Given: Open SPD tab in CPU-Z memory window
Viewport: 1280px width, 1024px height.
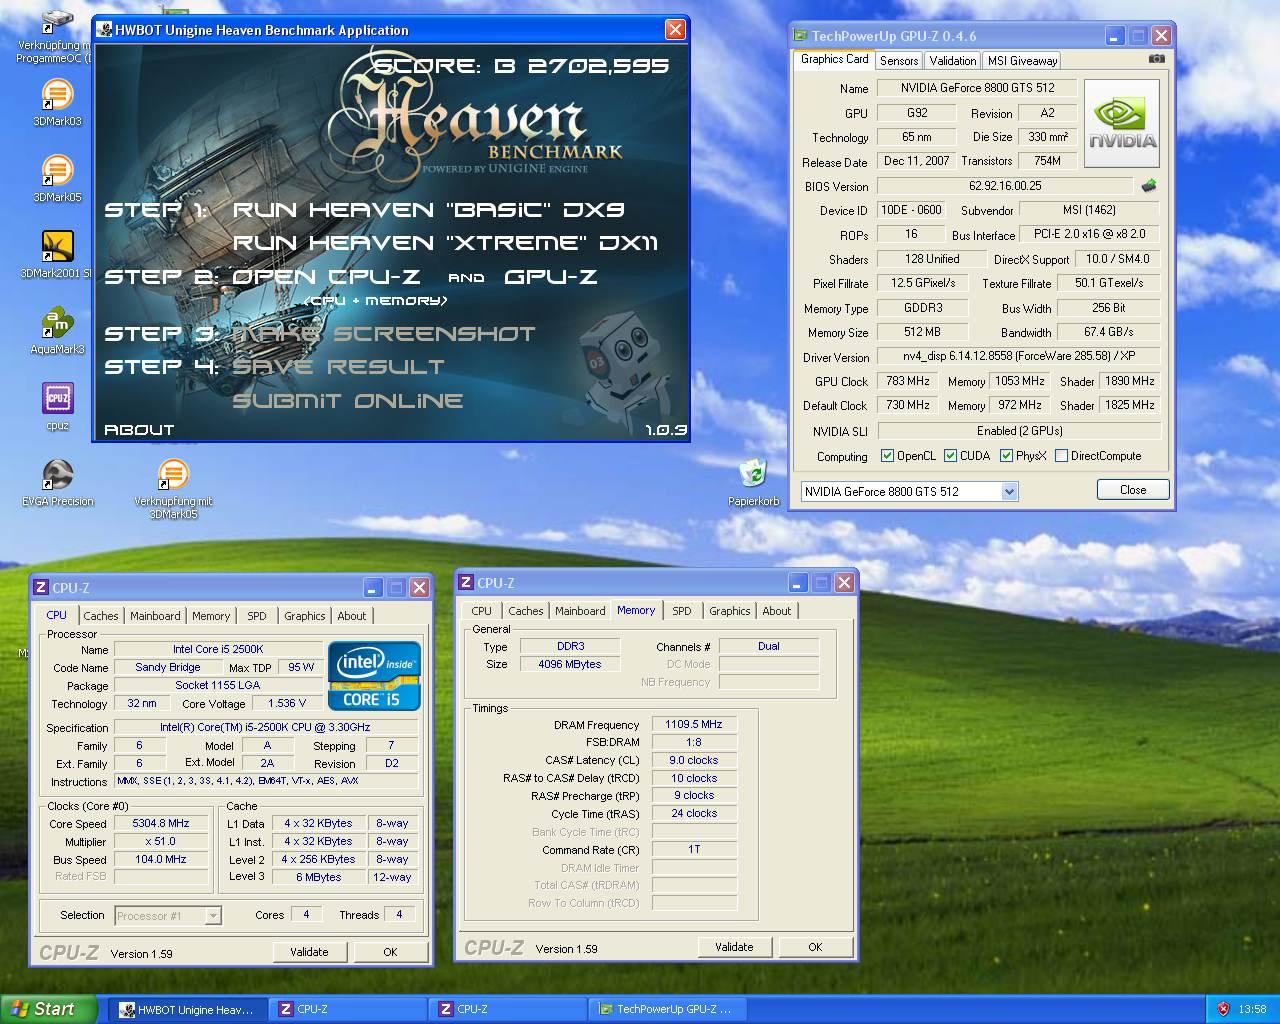Looking at the screenshot, I should click(x=682, y=611).
